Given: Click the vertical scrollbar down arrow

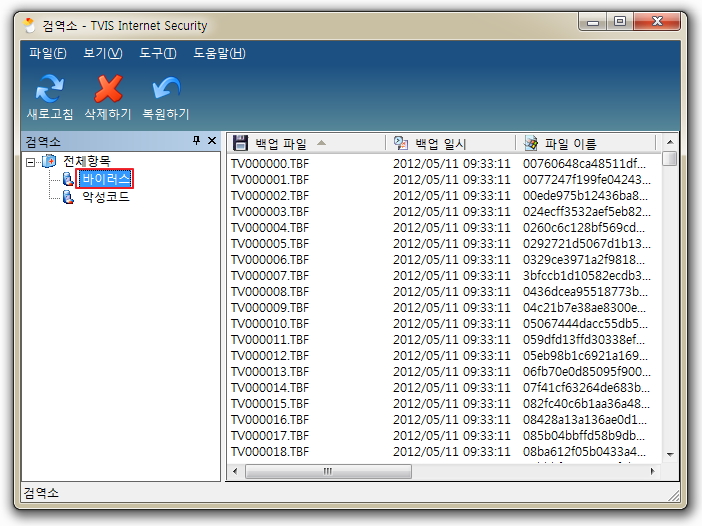Looking at the screenshot, I should click(x=670, y=455).
